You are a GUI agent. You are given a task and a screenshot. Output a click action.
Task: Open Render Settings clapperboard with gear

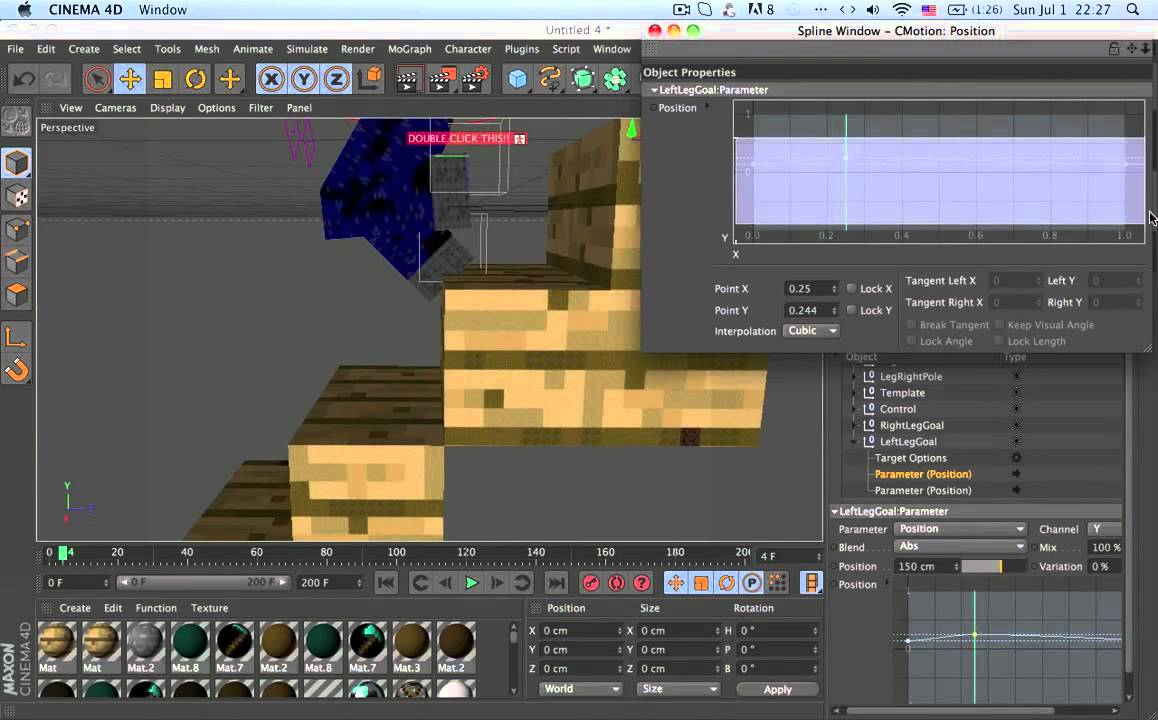(x=475, y=79)
